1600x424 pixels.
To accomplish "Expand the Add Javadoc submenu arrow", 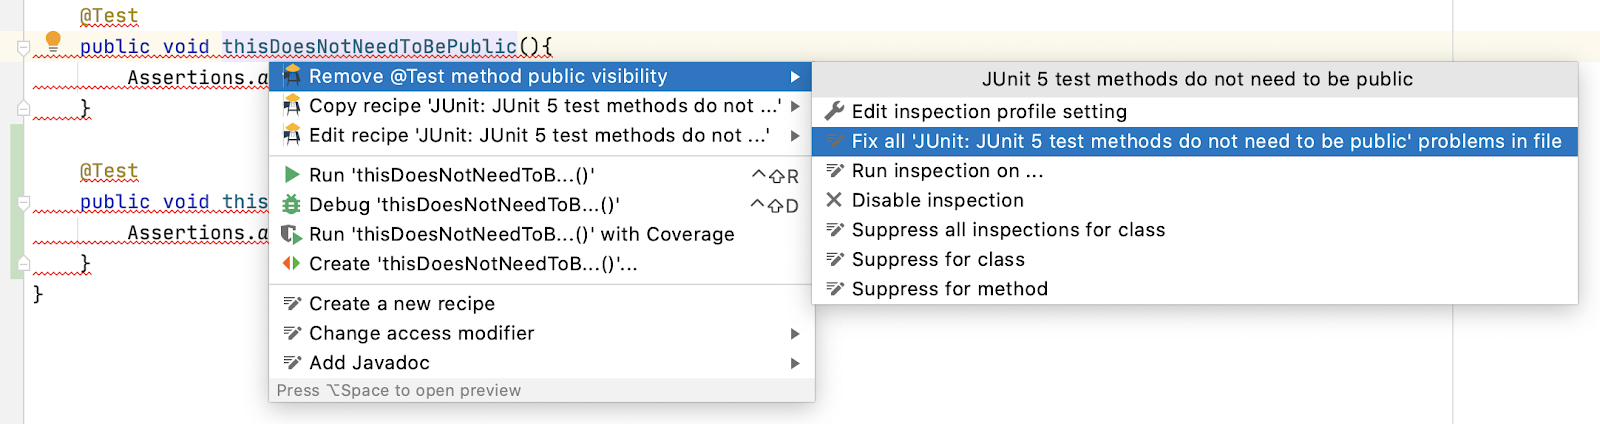I will 795,363.
